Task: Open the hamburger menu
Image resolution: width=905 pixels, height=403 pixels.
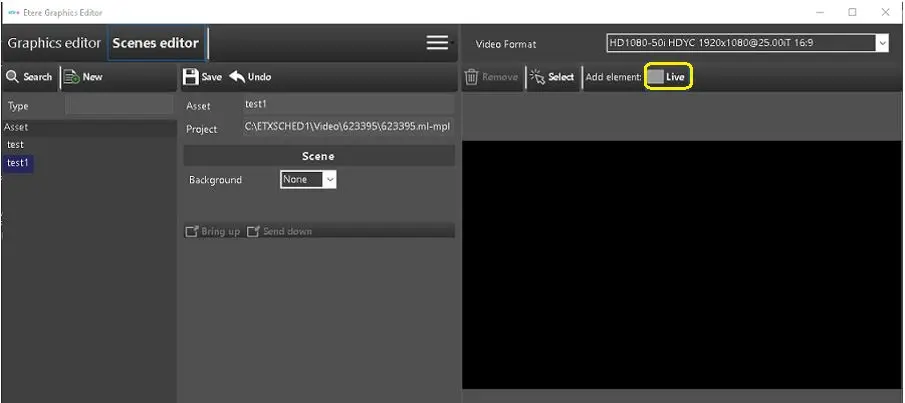Action: point(437,43)
